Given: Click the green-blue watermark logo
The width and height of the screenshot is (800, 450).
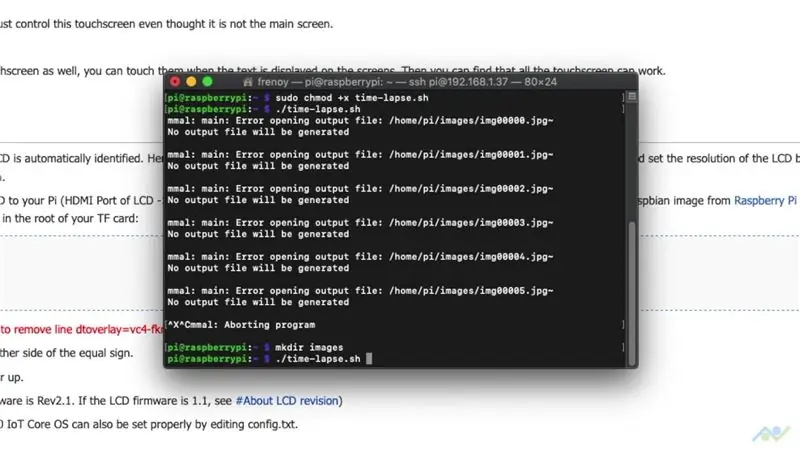Looking at the screenshot, I should 771,434.
